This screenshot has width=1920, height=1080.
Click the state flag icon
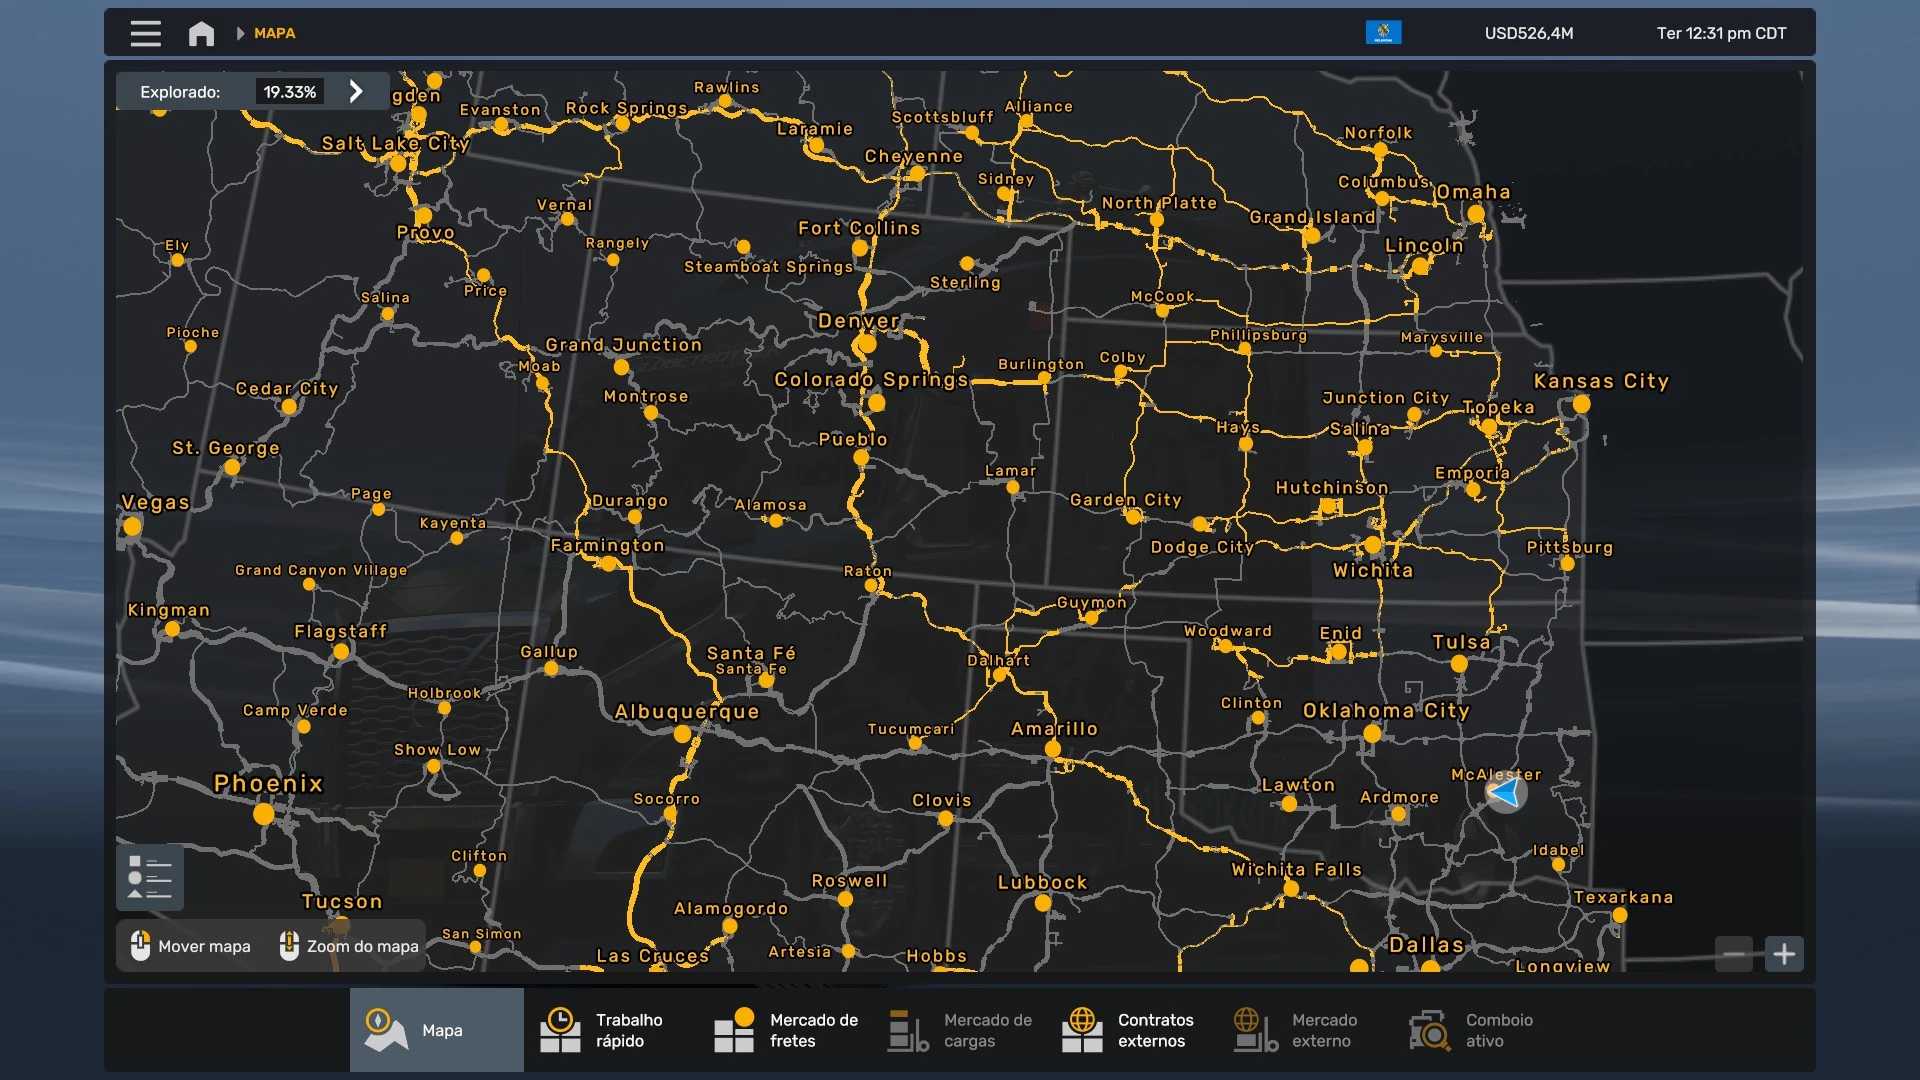1383,33
